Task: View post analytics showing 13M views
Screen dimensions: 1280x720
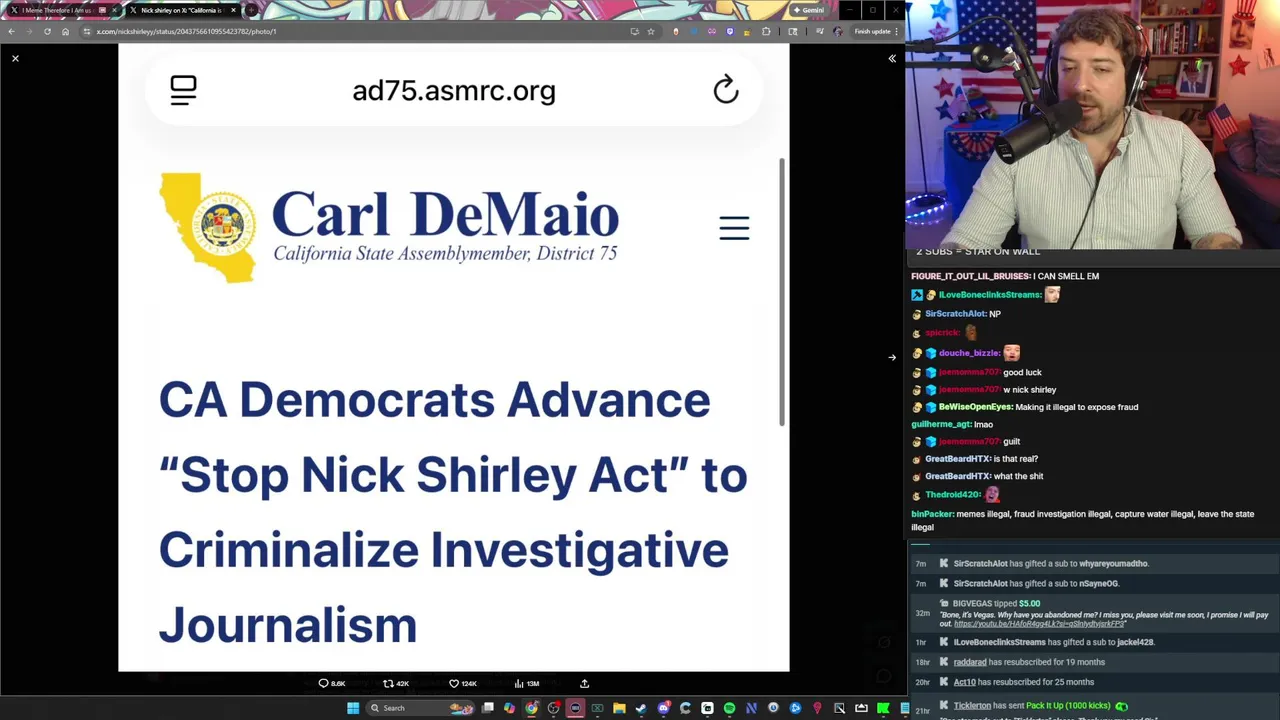Action: pyautogui.click(x=526, y=684)
